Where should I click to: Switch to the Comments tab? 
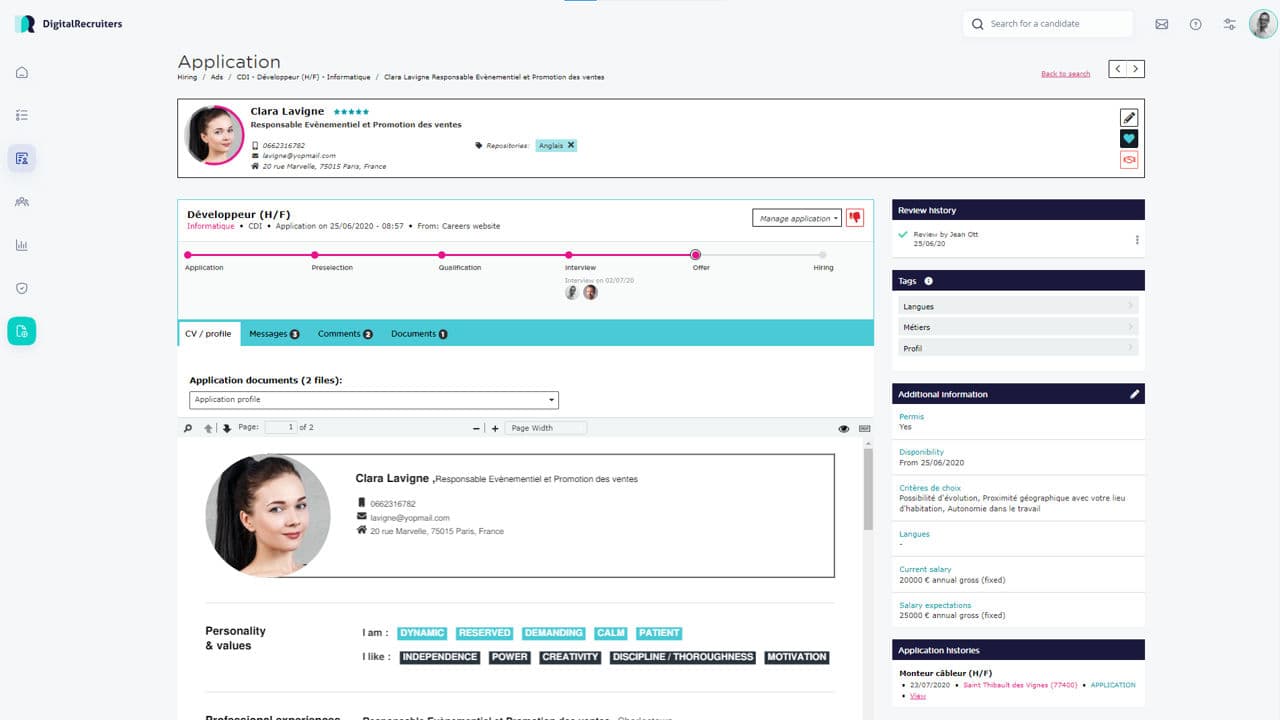[345, 334]
